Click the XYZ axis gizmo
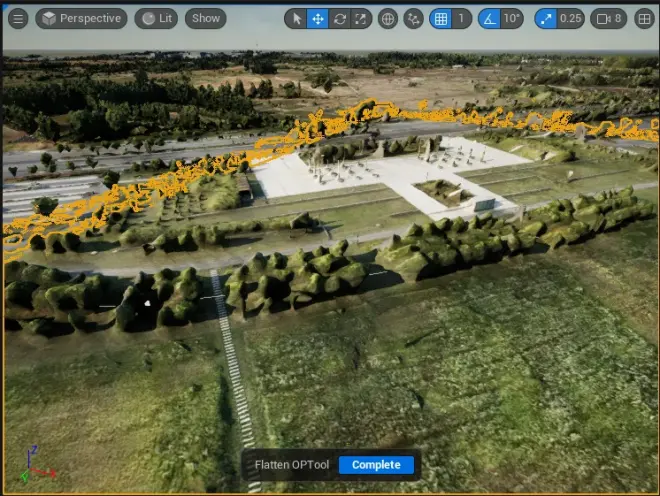Viewport: 660px width, 496px height. [36, 465]
